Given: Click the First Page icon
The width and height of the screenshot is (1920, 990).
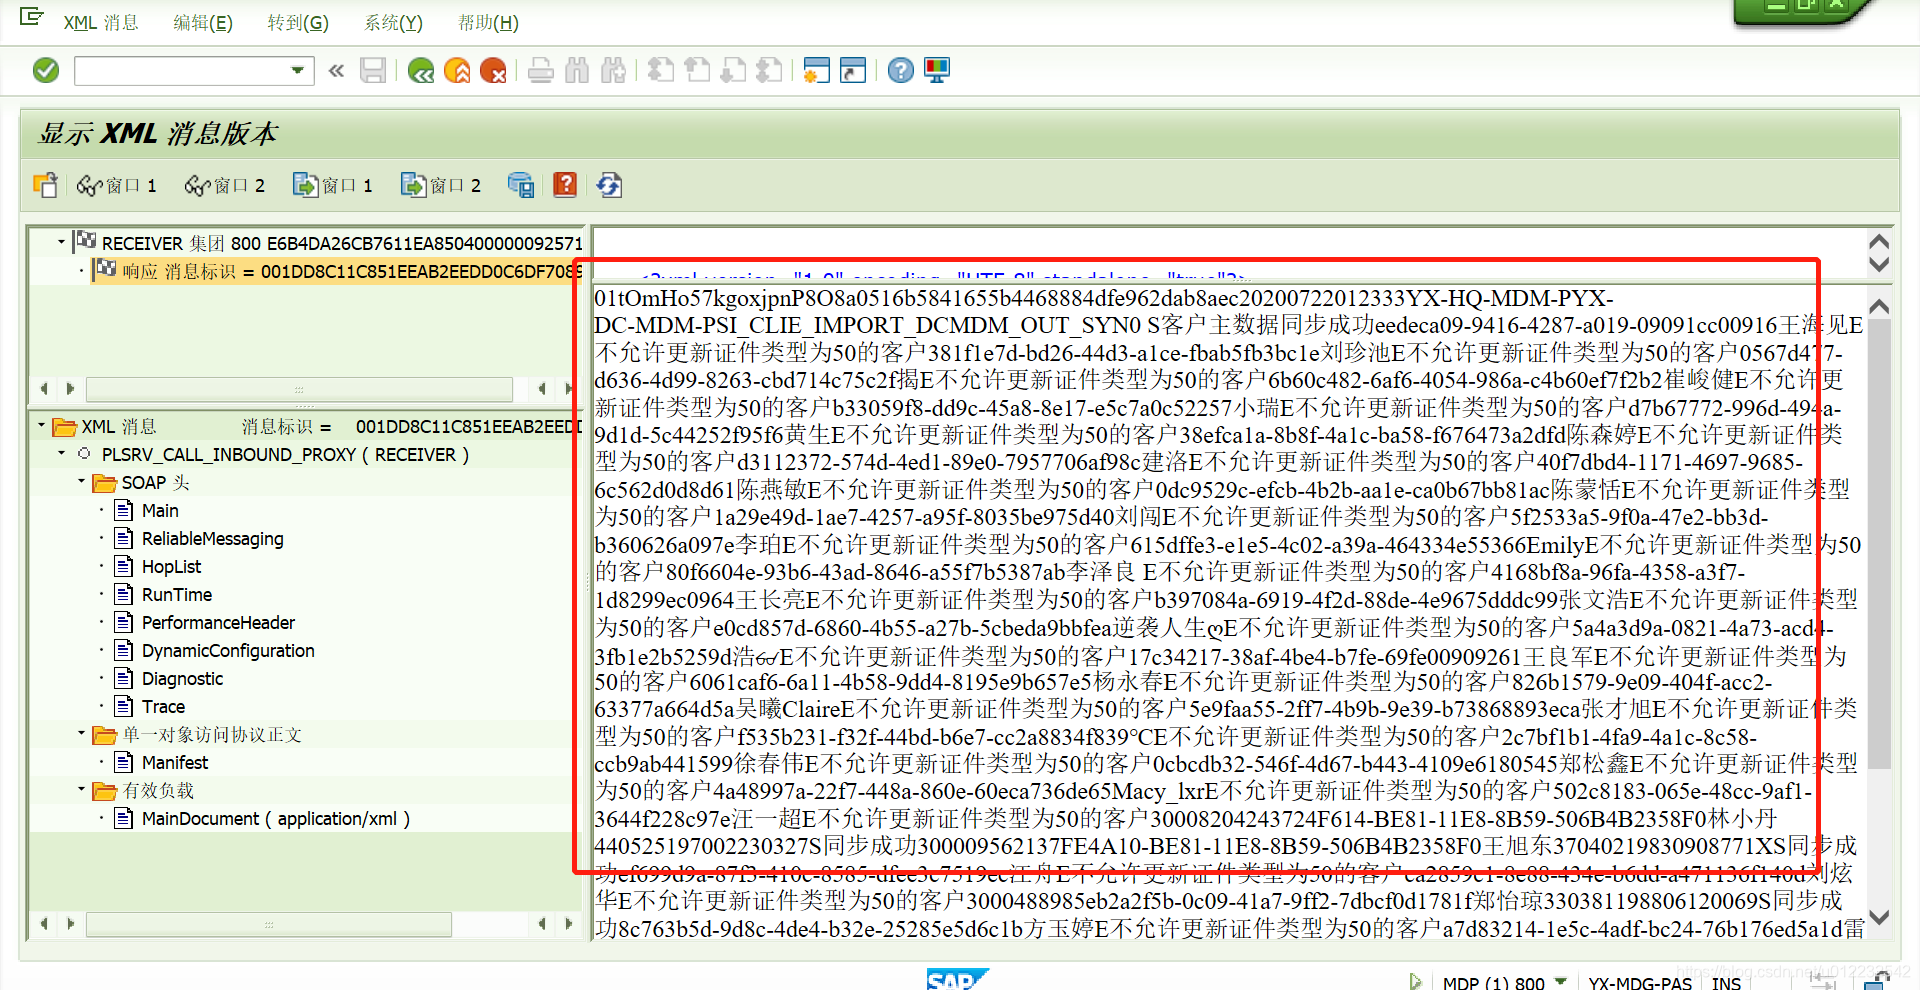Looking at the screenshot, I should tap(661, 70).
